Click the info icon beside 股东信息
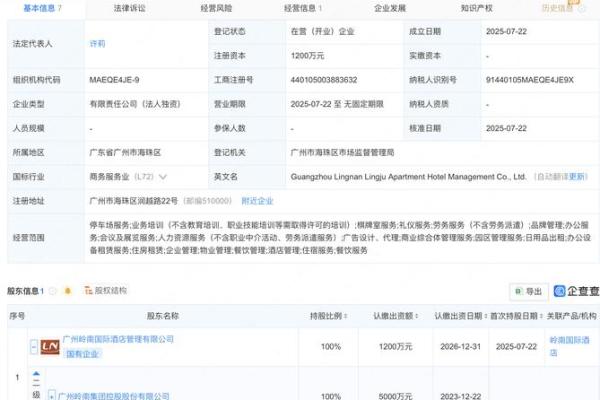This screenshot has height=400, width=600. pos(52,291)
